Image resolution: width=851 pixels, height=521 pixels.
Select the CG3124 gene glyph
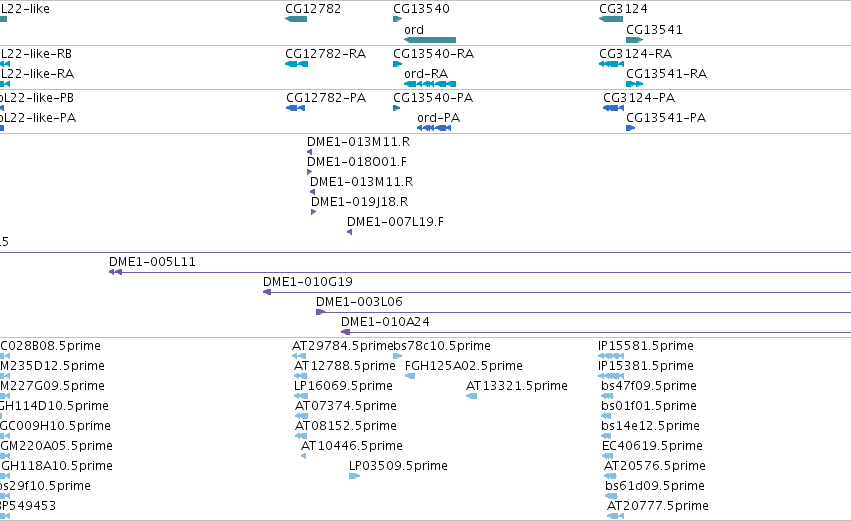click(611, 19)
